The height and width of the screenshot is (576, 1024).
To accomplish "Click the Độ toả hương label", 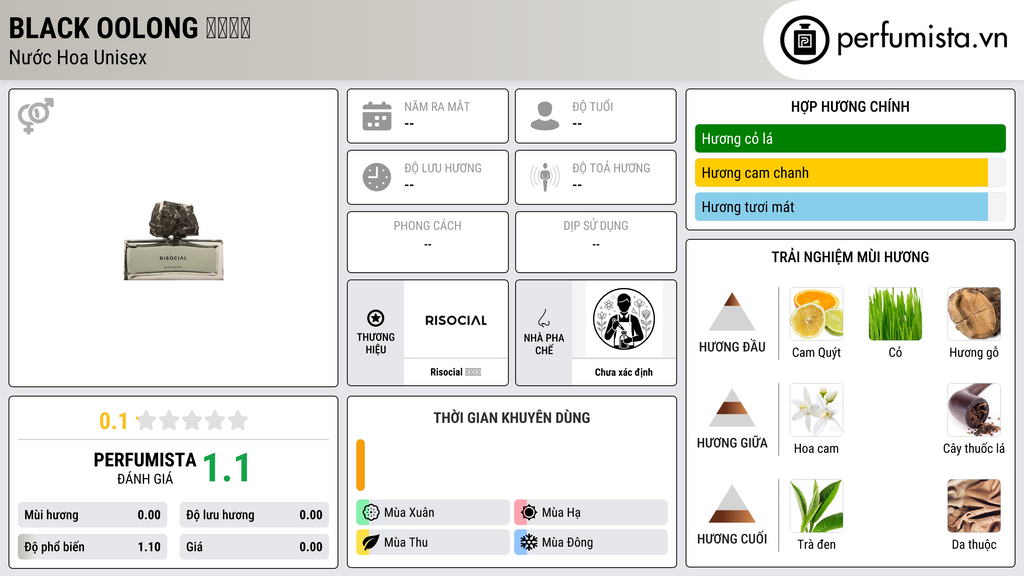I will (x=611, y=168).
